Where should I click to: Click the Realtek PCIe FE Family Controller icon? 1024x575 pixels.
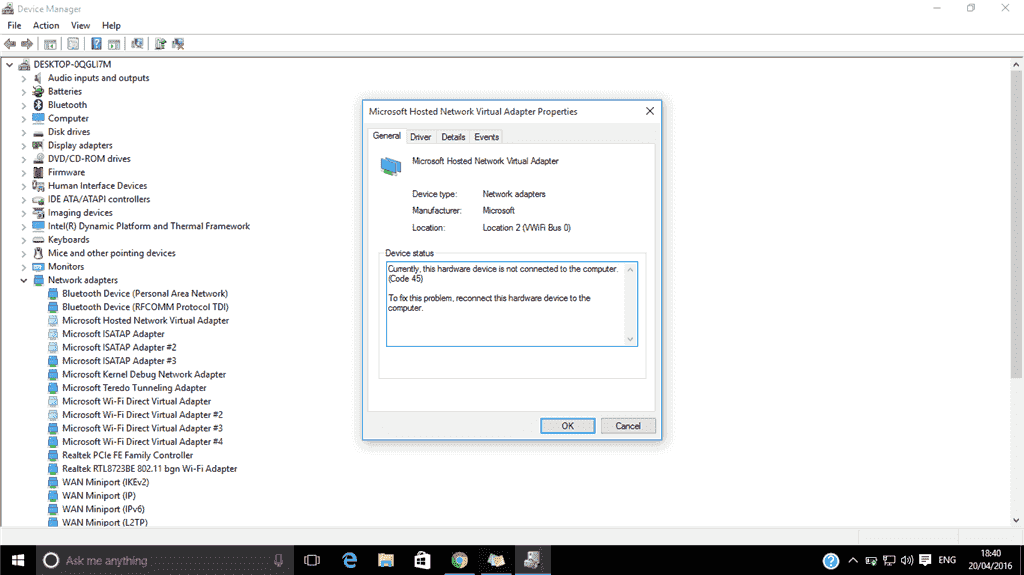[x=53, y=455]
